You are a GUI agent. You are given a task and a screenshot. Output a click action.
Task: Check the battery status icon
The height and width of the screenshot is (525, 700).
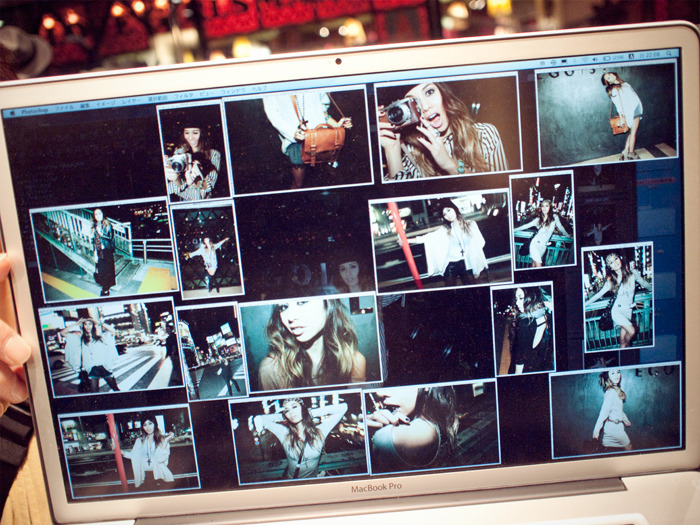point(614,58)
